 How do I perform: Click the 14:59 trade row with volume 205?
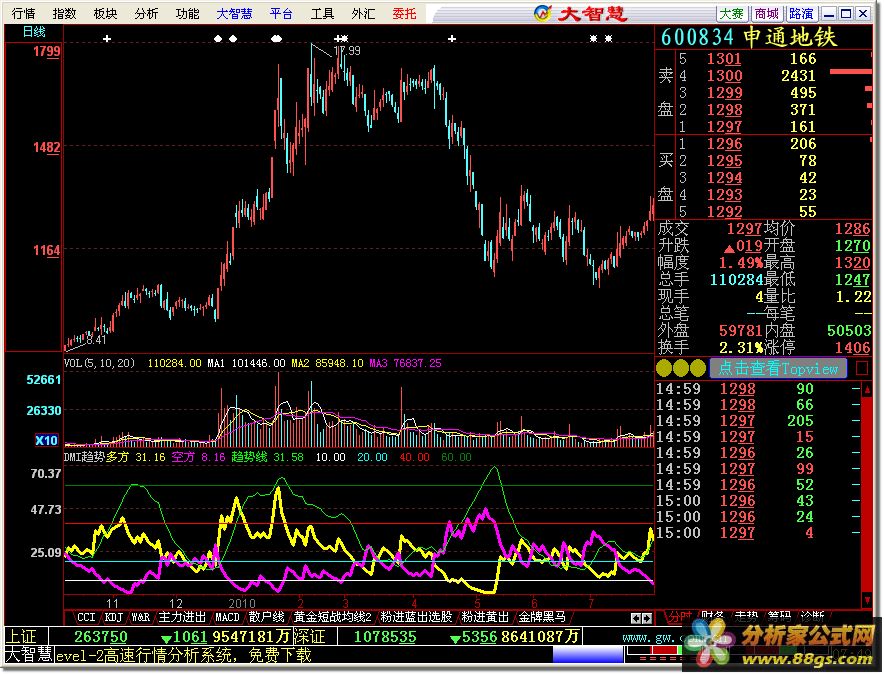[758, 421]
